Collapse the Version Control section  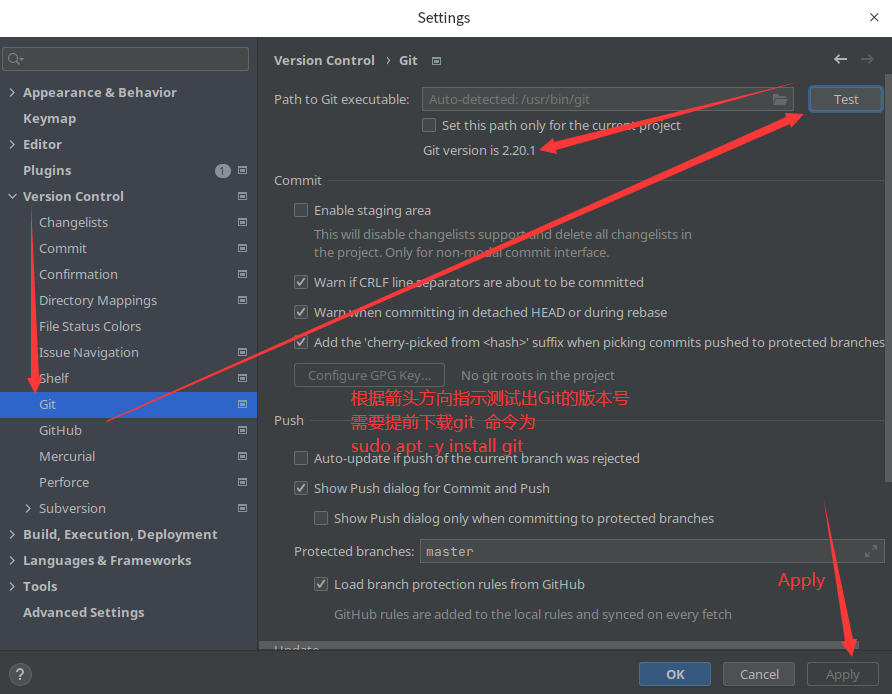point(12,196)
